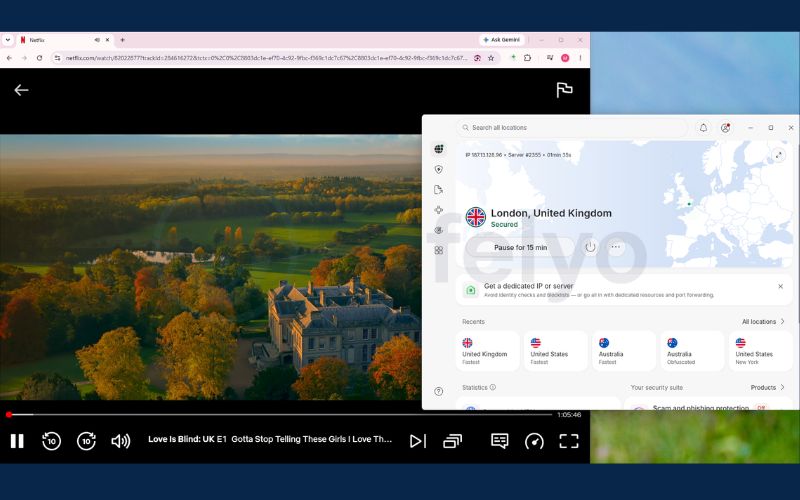Screen dimensions: 800x500
Task: Reload the Netflix page in Chrome
Action: click(39, 58)
